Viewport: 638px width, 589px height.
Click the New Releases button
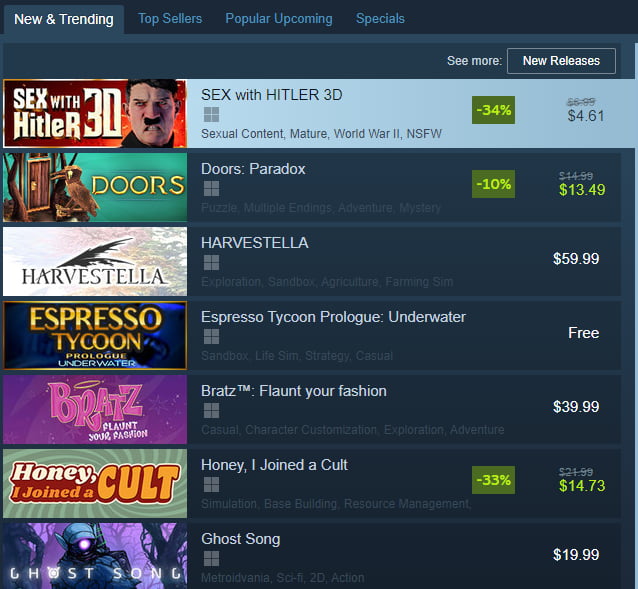pos(561,61)
